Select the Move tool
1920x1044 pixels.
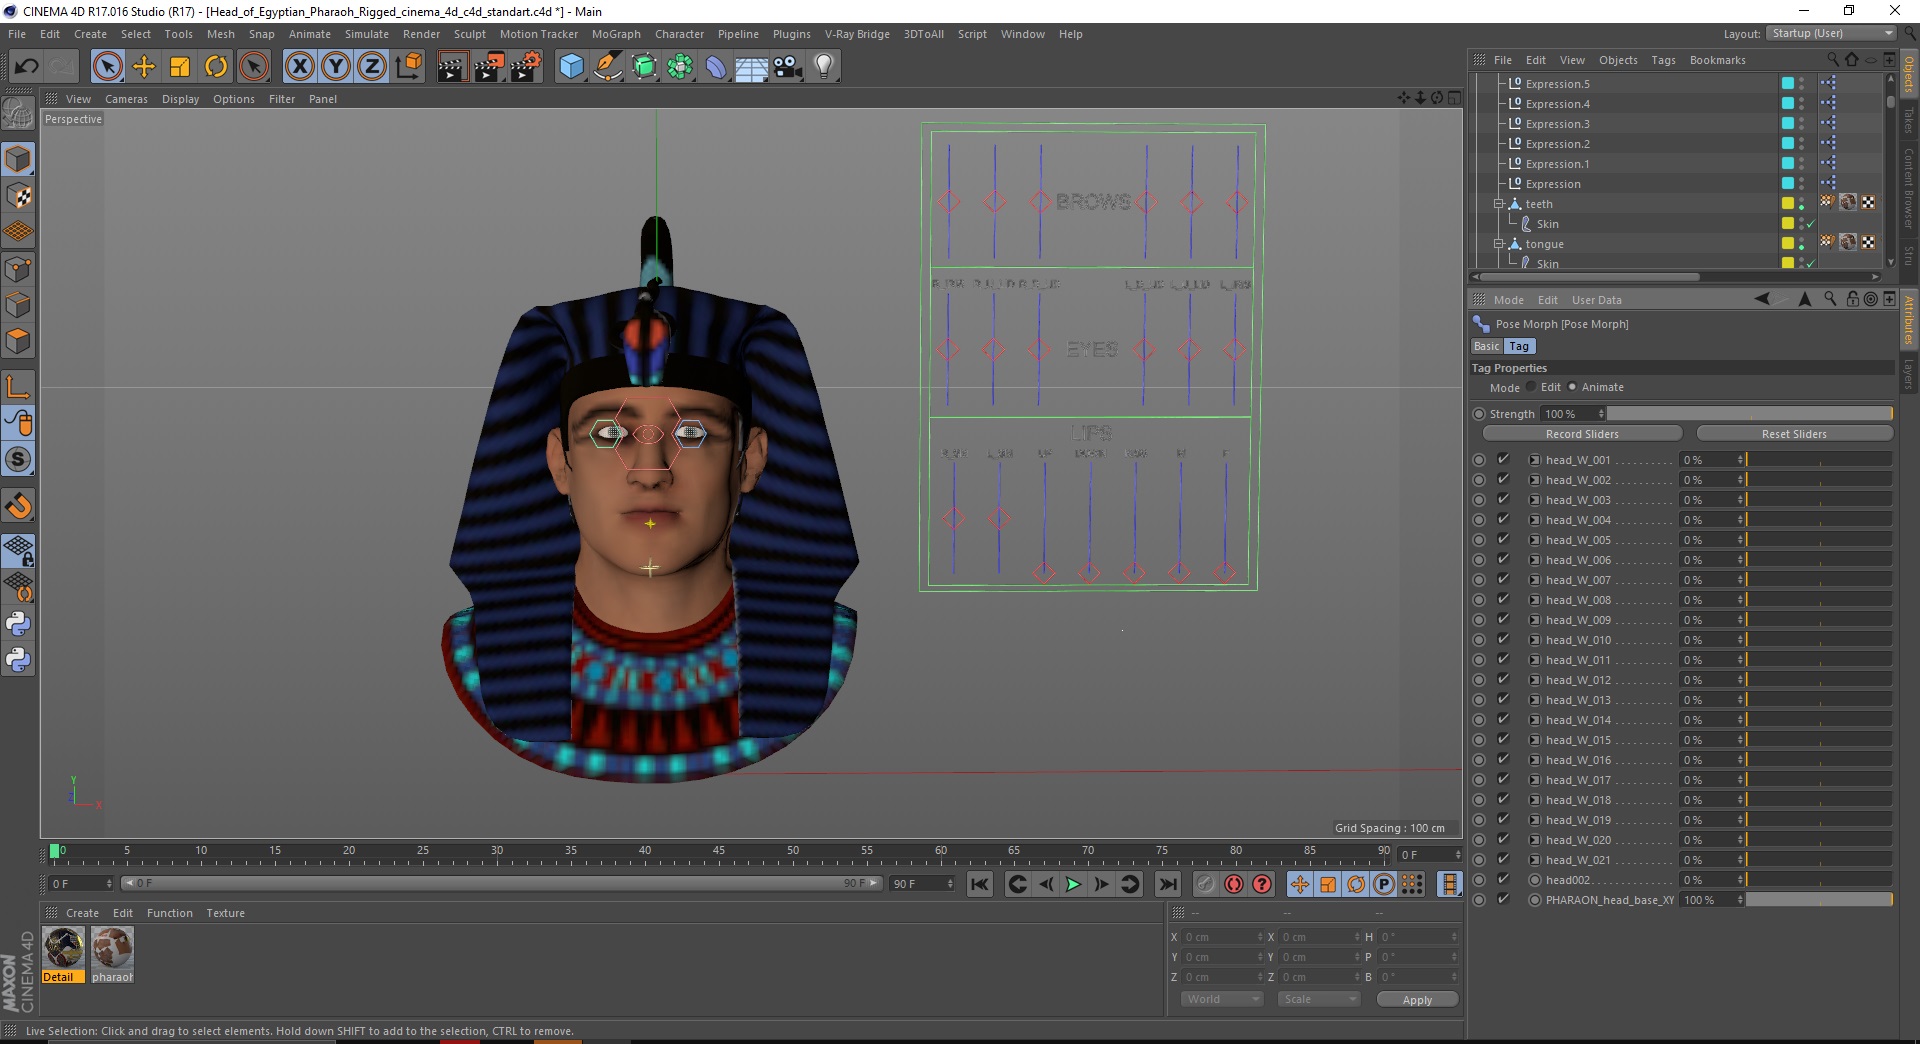pos(144,67)
